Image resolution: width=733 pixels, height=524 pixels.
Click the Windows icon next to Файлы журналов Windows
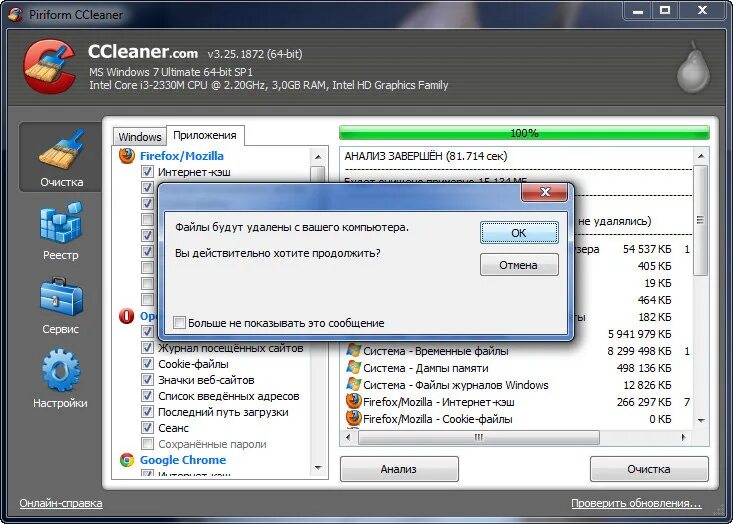coord(353,384)
